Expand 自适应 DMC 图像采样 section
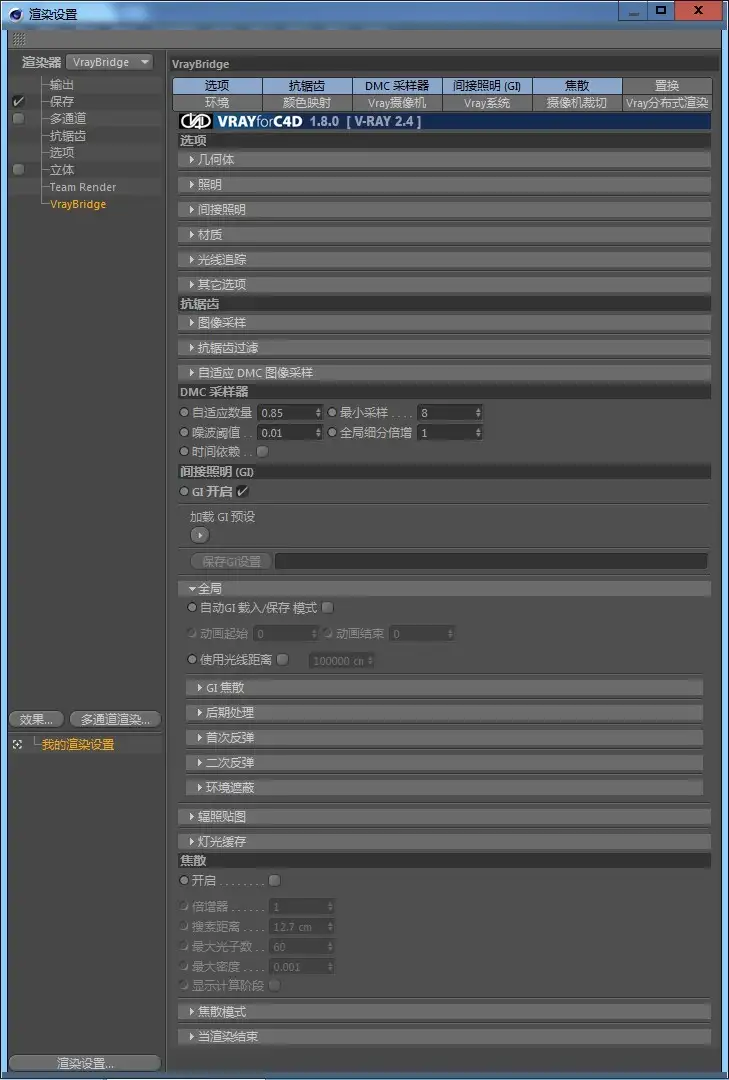This screenshot has height=1080, width=729. [x=444, y=373]
